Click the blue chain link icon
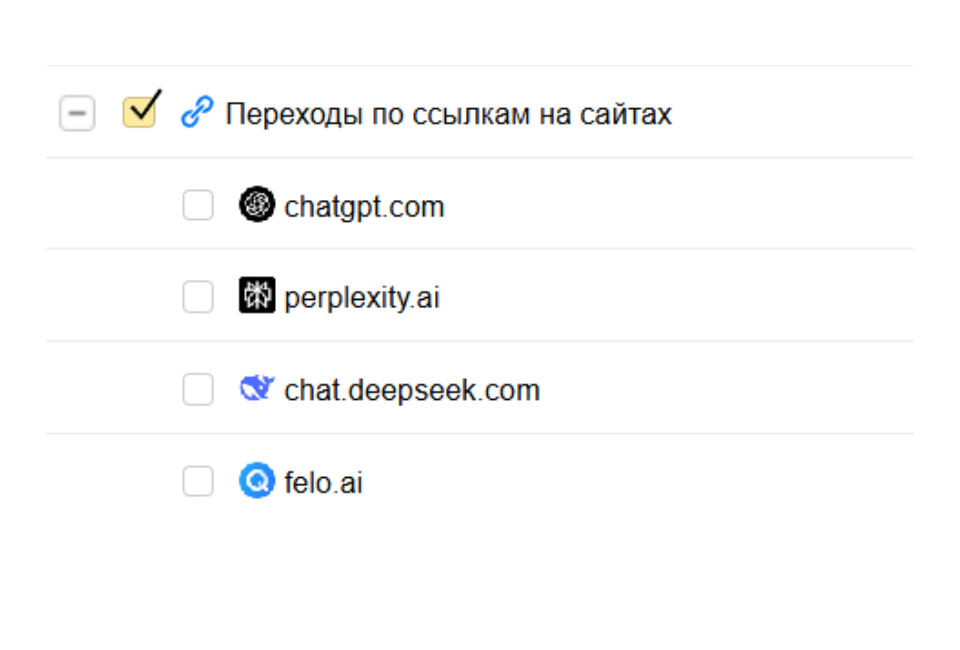The image size is (960, 650). (197, 114)
